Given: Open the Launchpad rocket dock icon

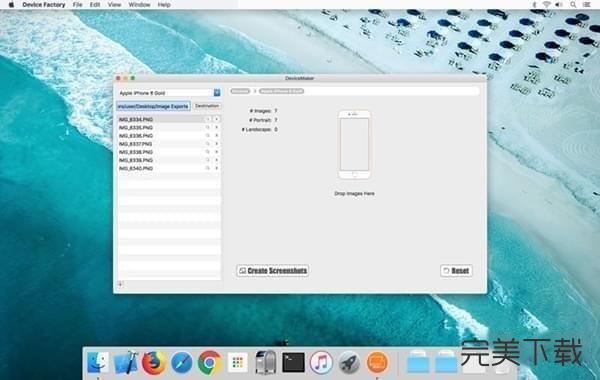Looking at the screenshot, I should click(x=349, y=362).
